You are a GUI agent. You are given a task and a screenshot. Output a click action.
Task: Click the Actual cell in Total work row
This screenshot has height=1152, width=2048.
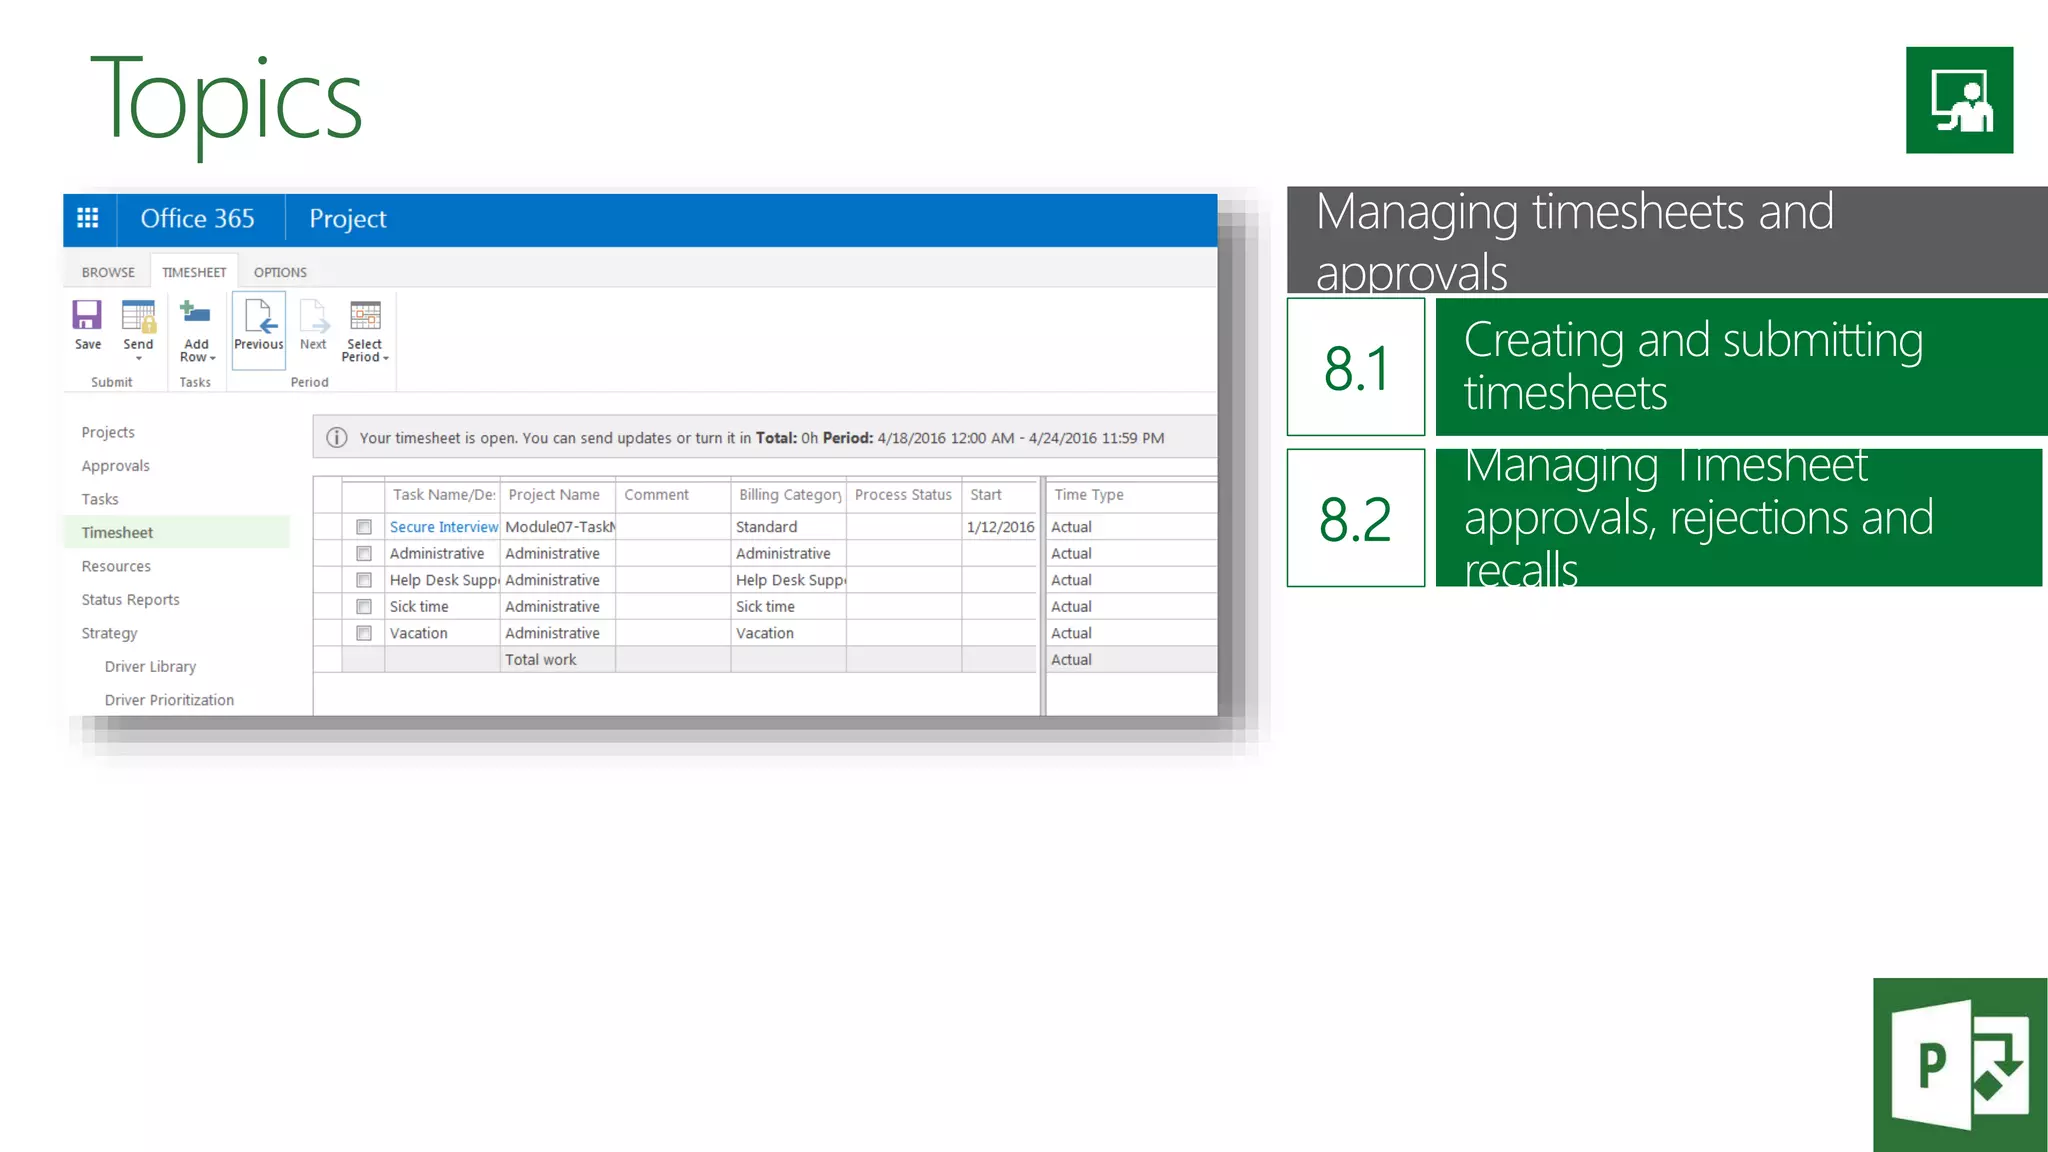1131,660
